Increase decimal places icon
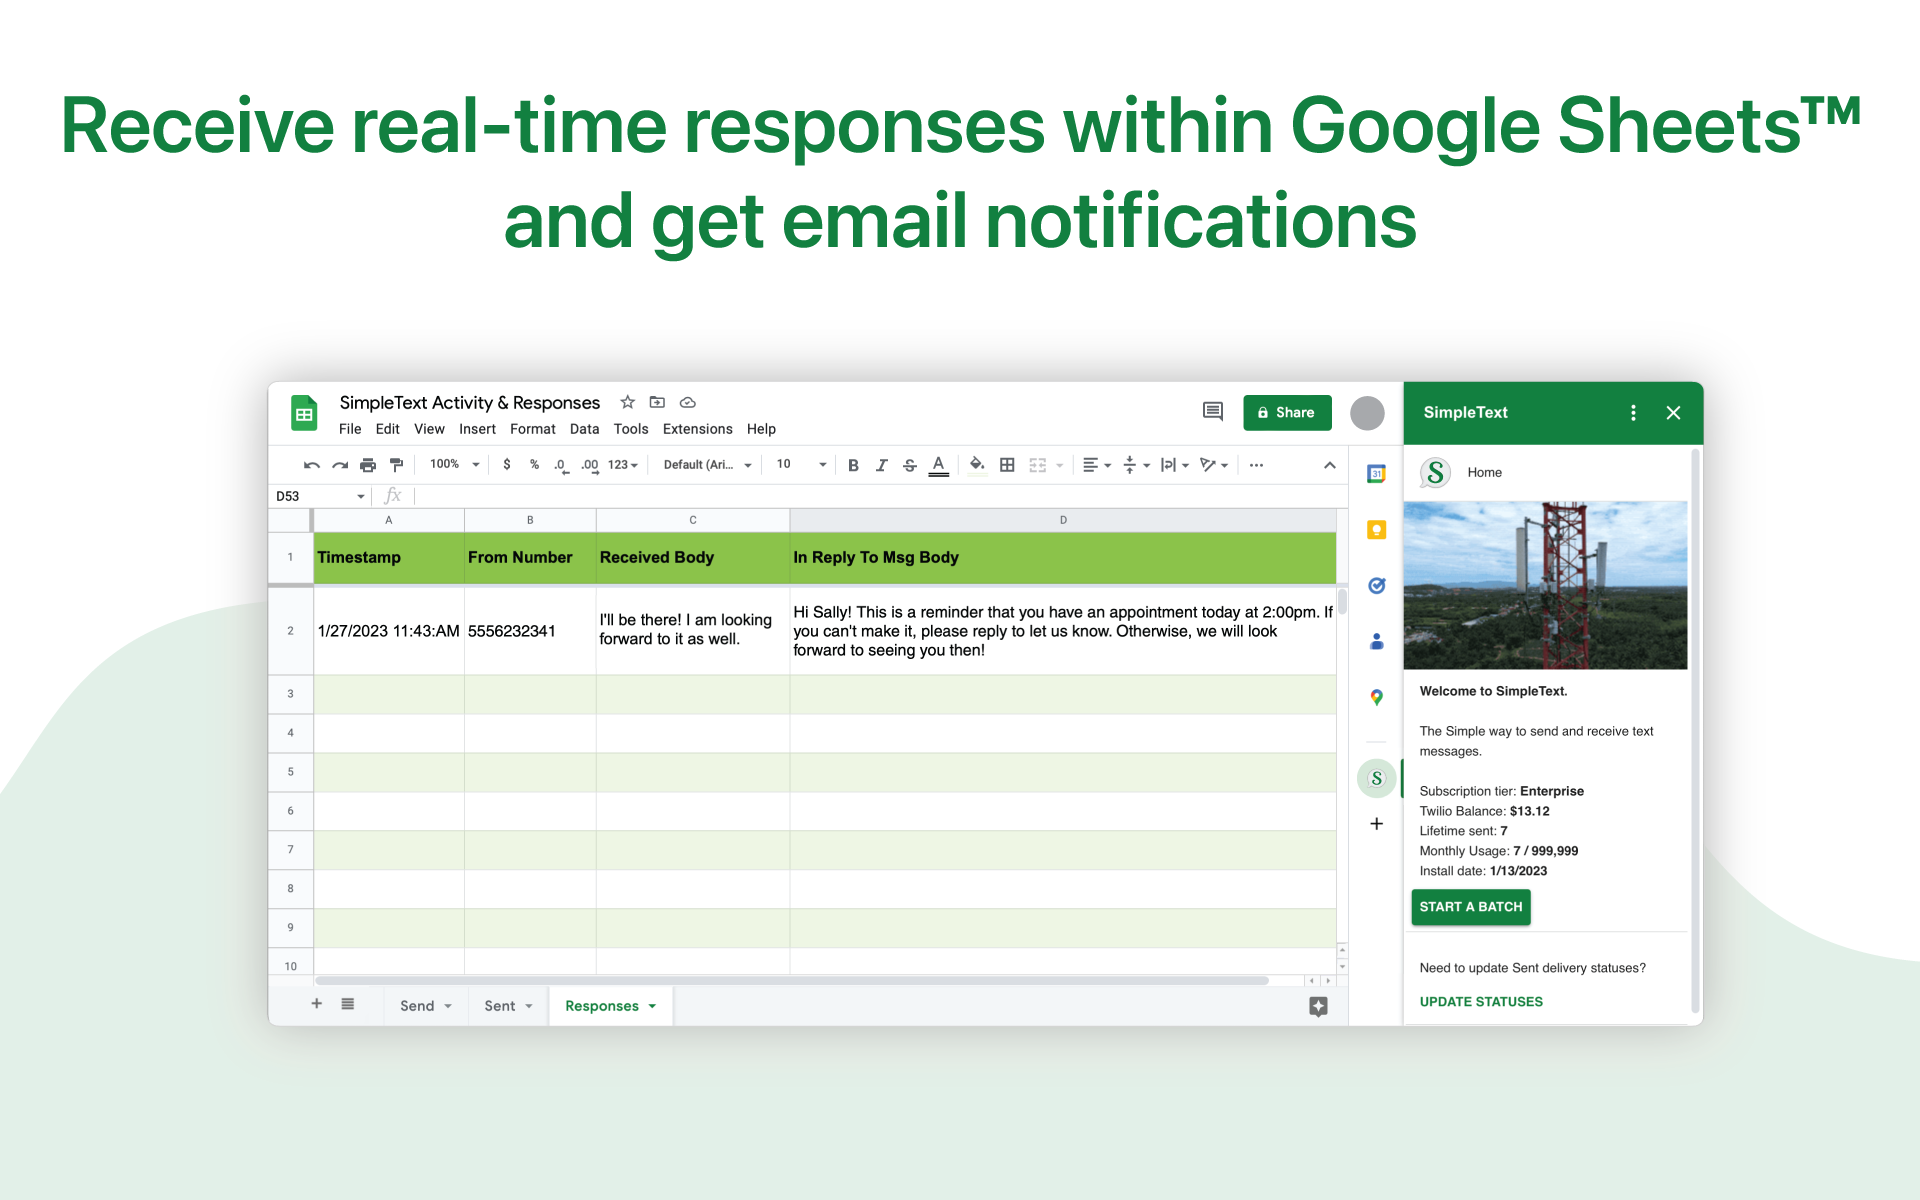The image size is (1920, 1200). [590, 465]
